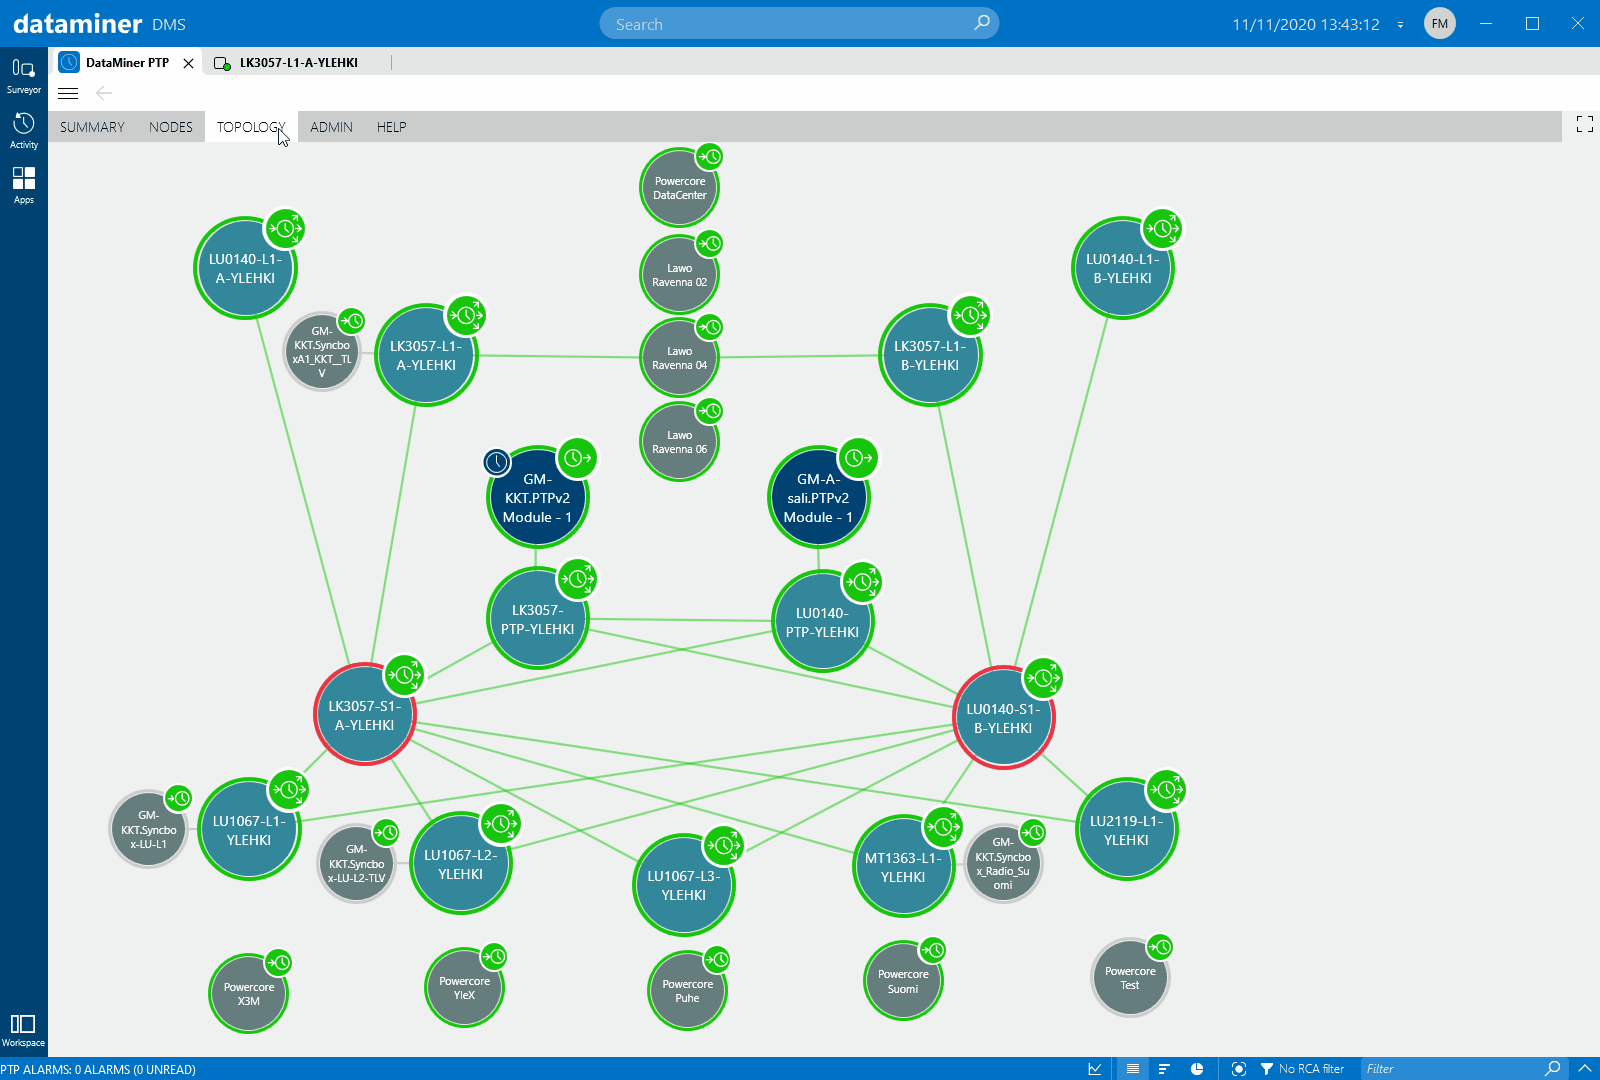Open the Activity sidebar panel

(23, 131)
